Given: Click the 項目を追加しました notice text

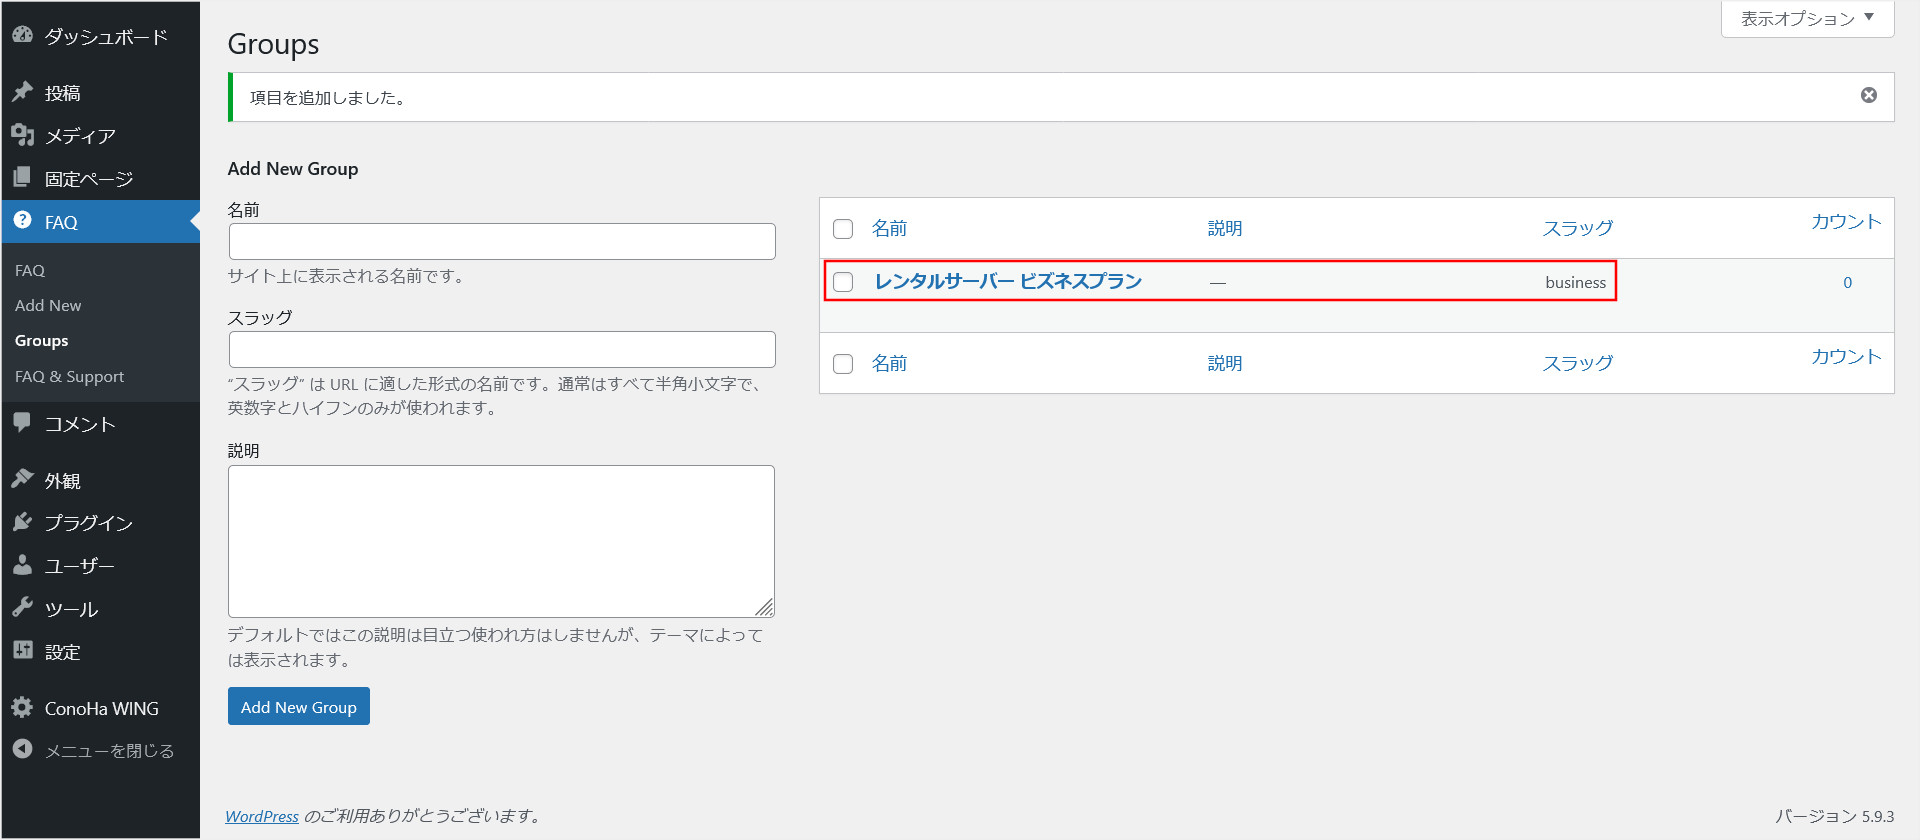Looking at the screenshot, I should pyautogui.click(x=328, y=97).
